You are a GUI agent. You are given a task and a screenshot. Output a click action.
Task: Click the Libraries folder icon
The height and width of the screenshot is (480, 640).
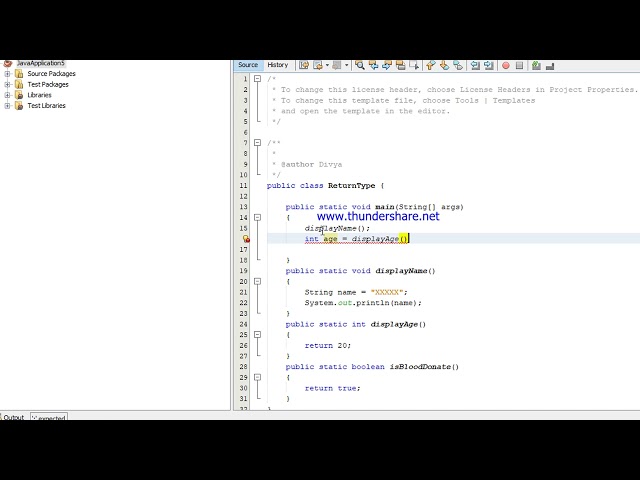point(19,95)
